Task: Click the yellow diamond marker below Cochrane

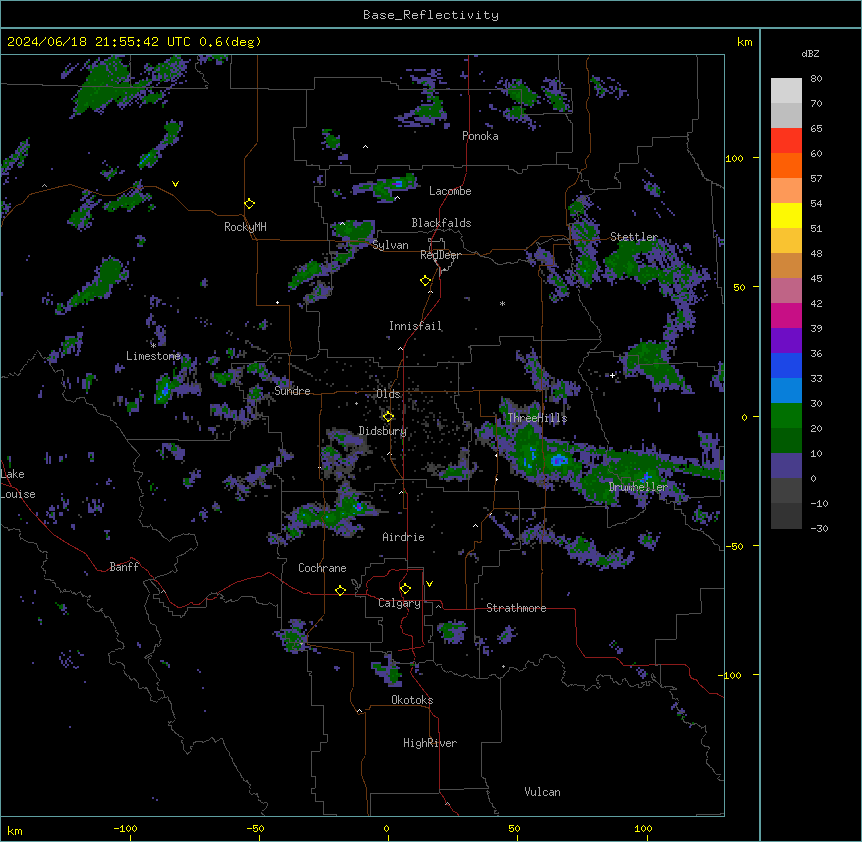Action: tap(340, 590)
